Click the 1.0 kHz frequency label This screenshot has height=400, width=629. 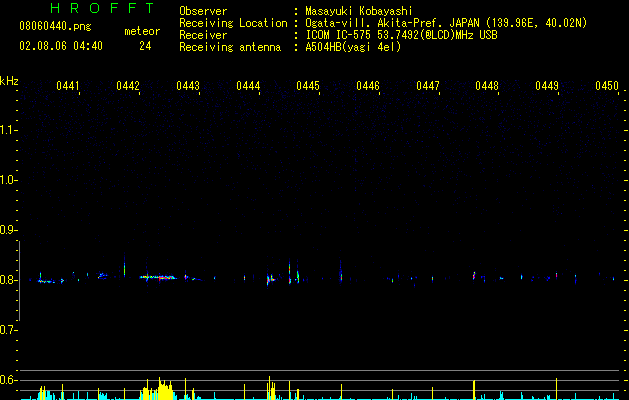point(9,180)
